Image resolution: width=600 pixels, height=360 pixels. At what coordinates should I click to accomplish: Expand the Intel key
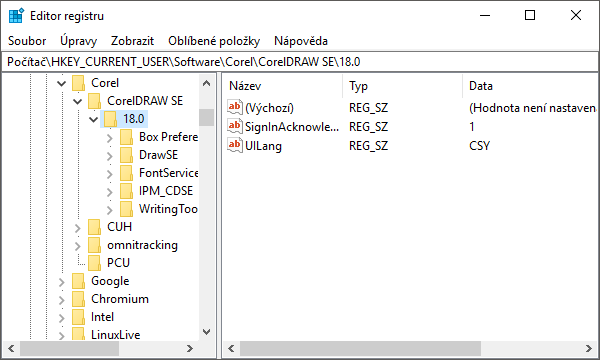(62, 318)
